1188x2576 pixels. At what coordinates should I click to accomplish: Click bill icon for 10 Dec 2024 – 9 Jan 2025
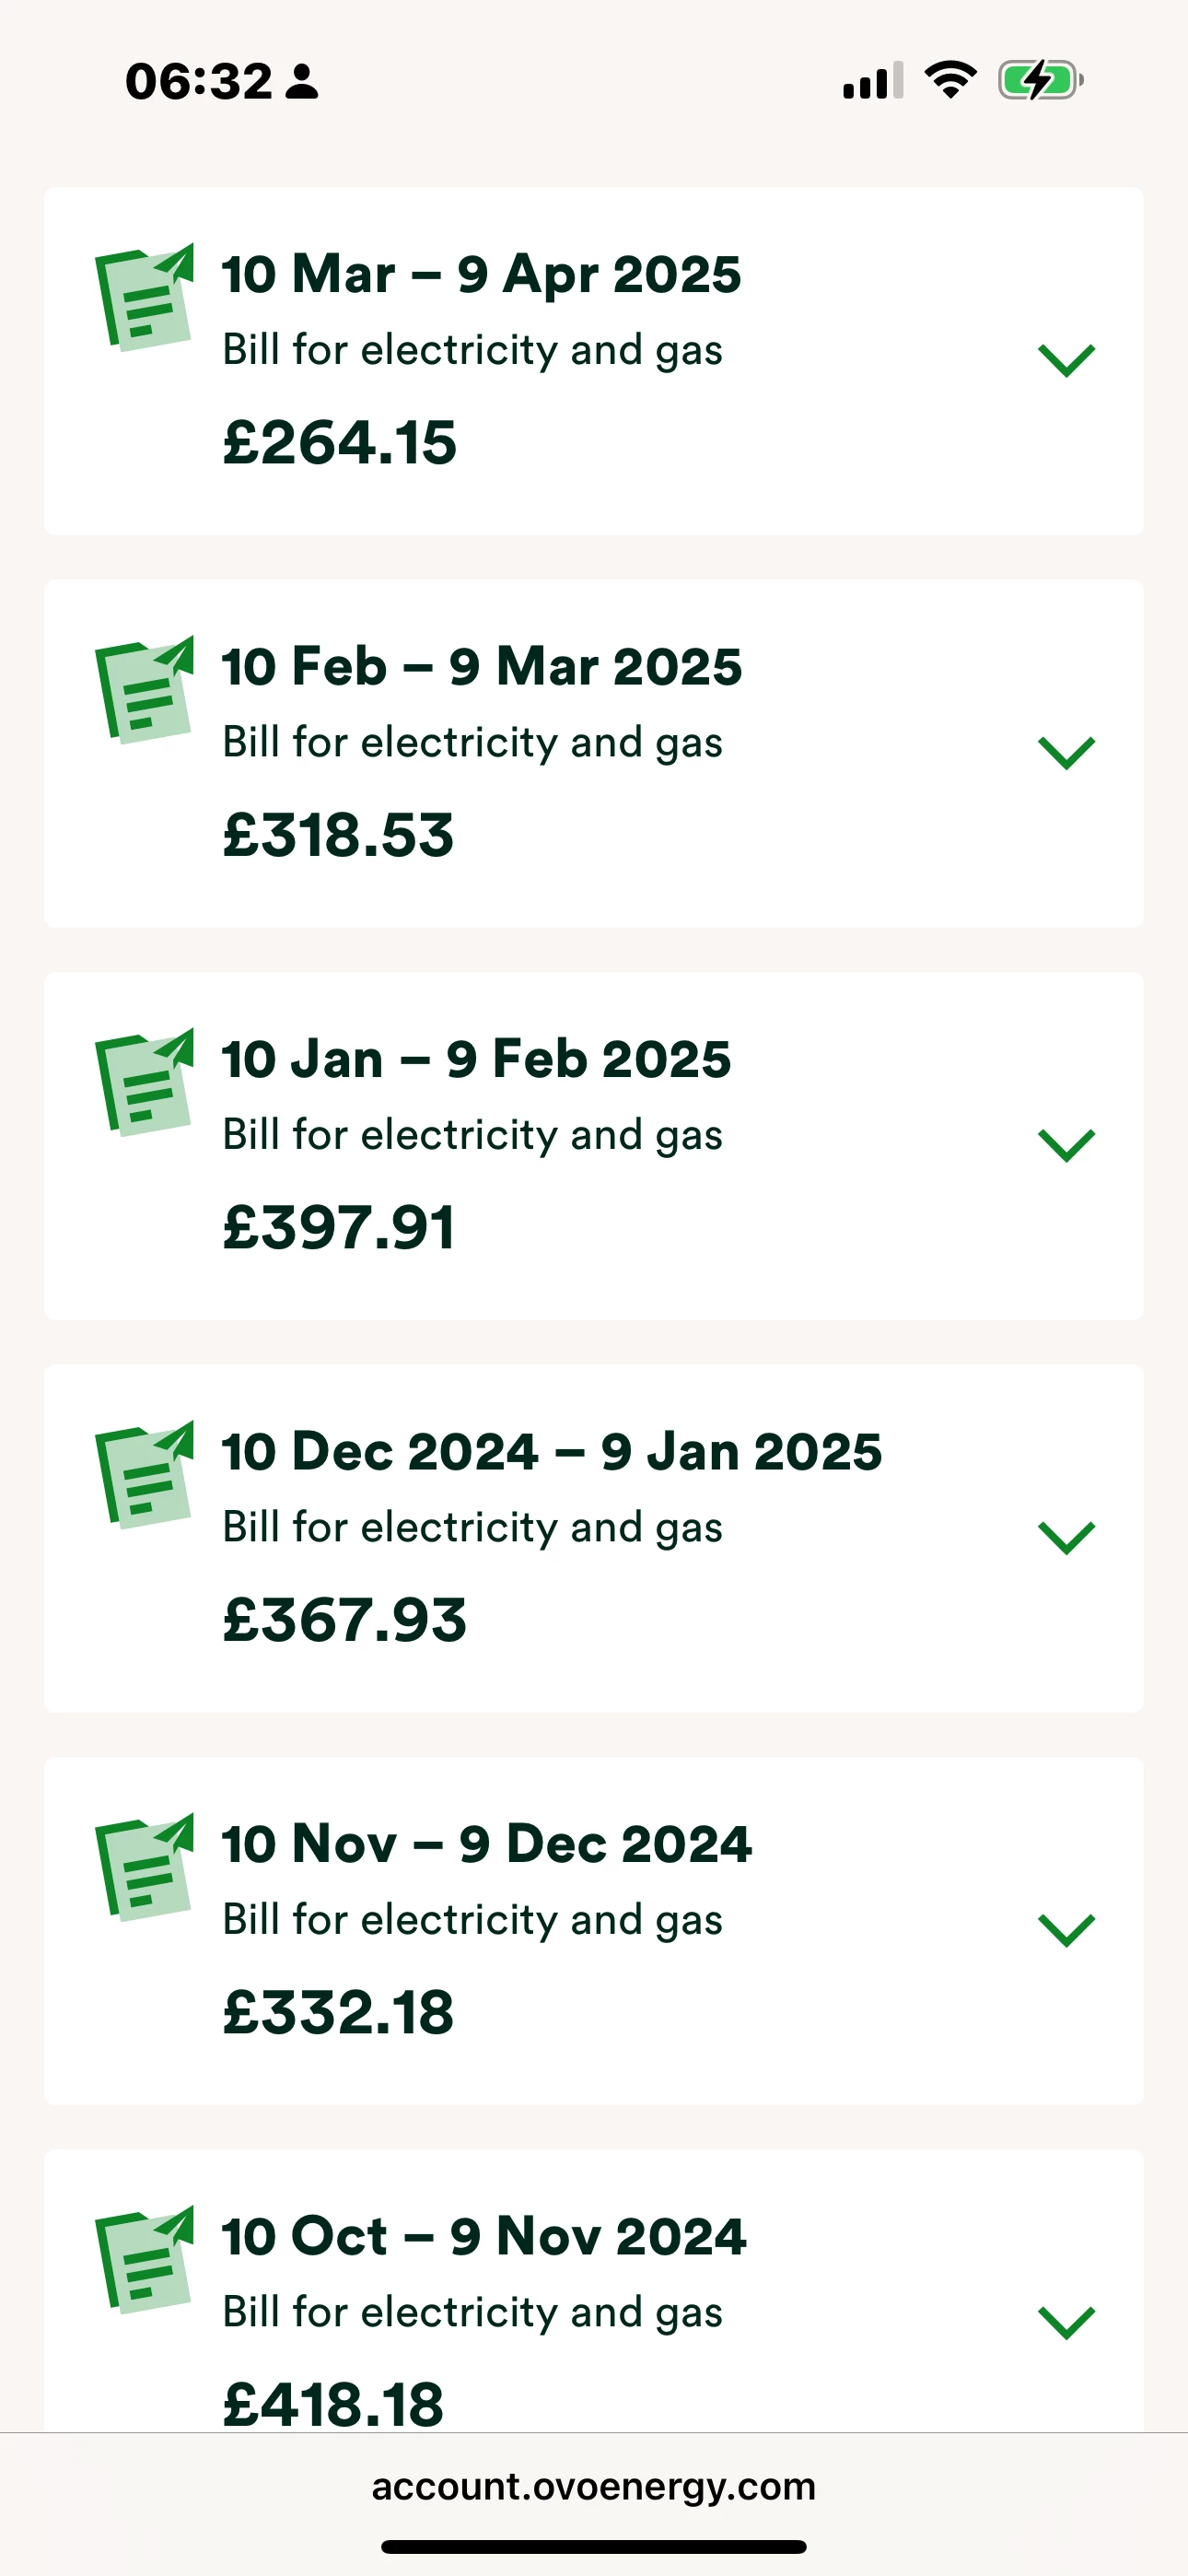point(144,1475)
